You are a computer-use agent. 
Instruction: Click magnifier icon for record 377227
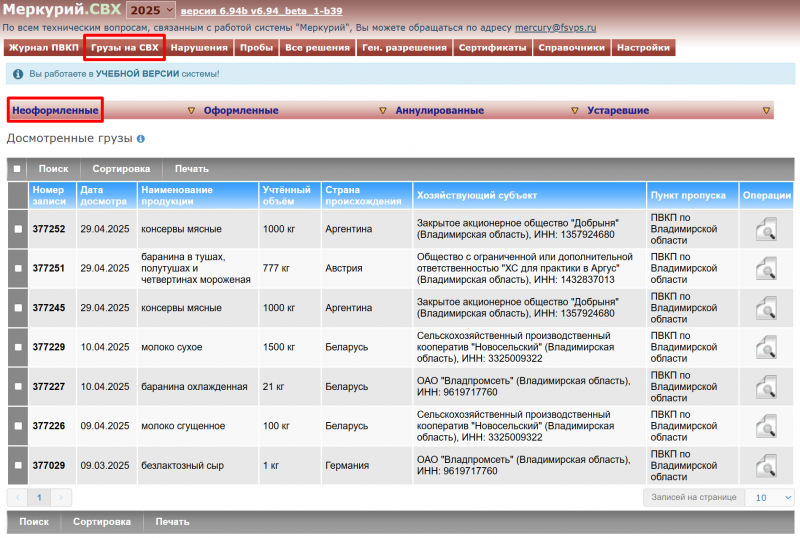(766, 387)
